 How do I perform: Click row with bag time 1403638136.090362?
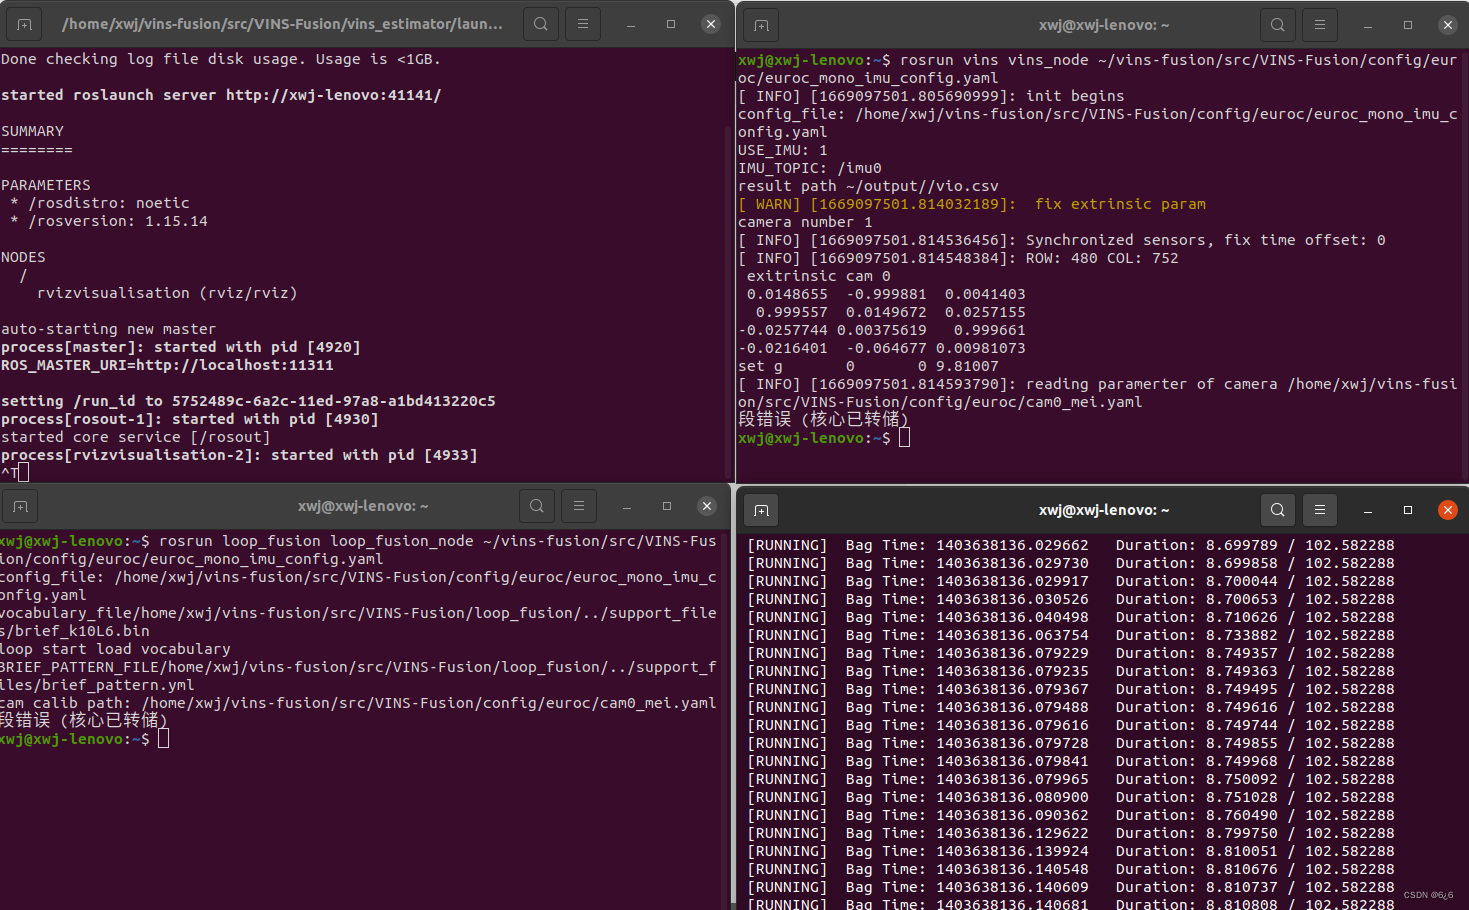1071,815
